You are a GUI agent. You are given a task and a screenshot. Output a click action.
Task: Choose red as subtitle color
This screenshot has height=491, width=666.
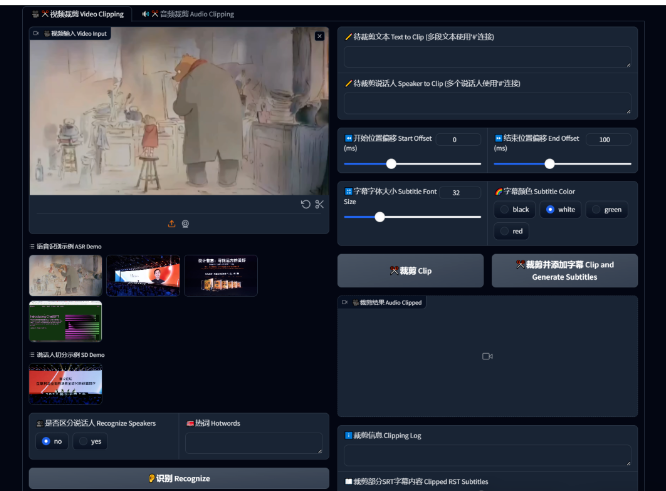pos(511,231)
